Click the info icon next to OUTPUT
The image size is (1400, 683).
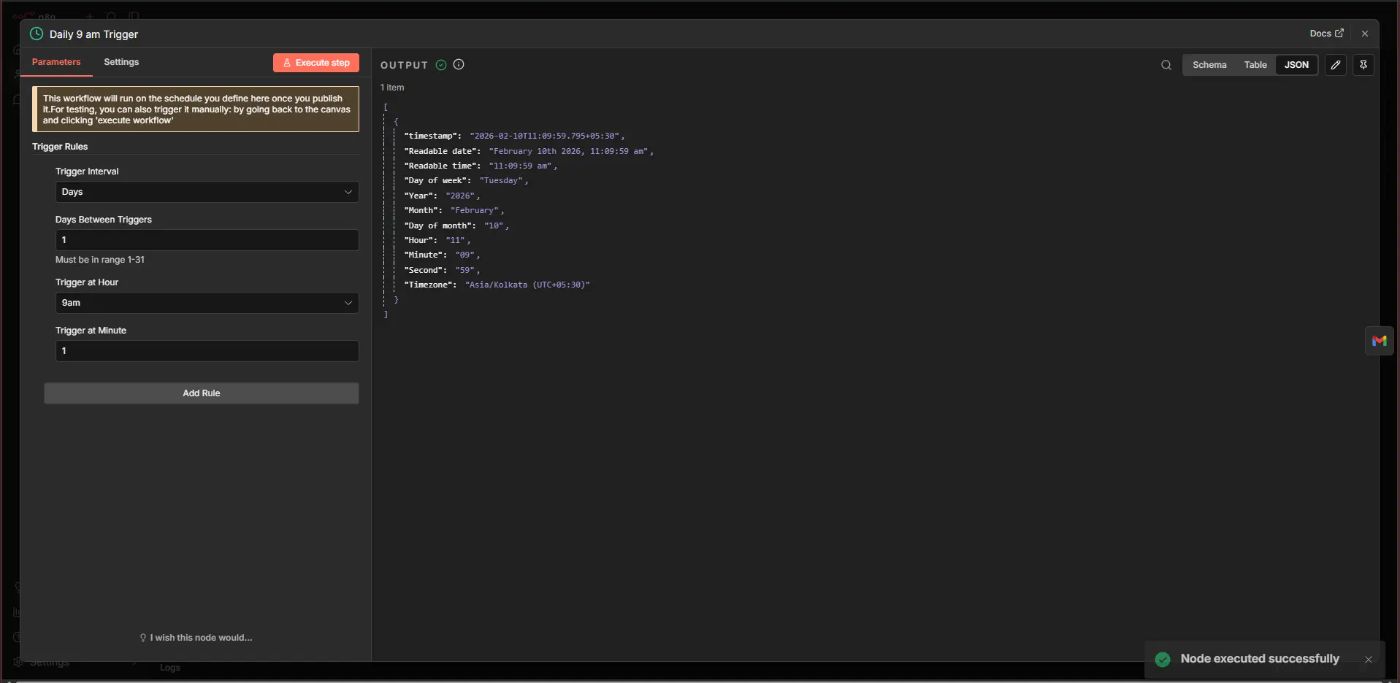coord(459,65)
